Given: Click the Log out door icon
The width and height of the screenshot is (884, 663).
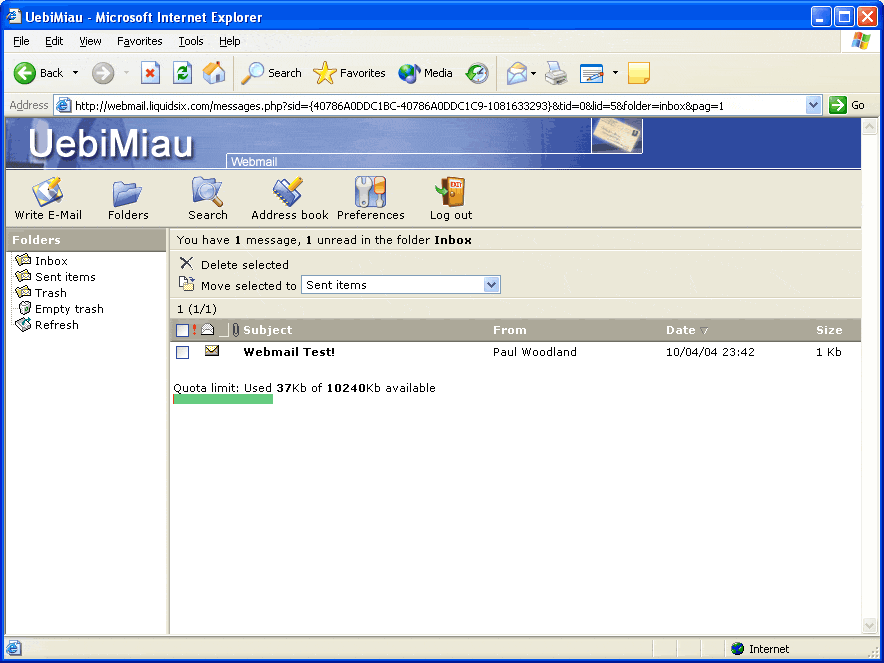Looking at the screenshot, I should (450, 192).
